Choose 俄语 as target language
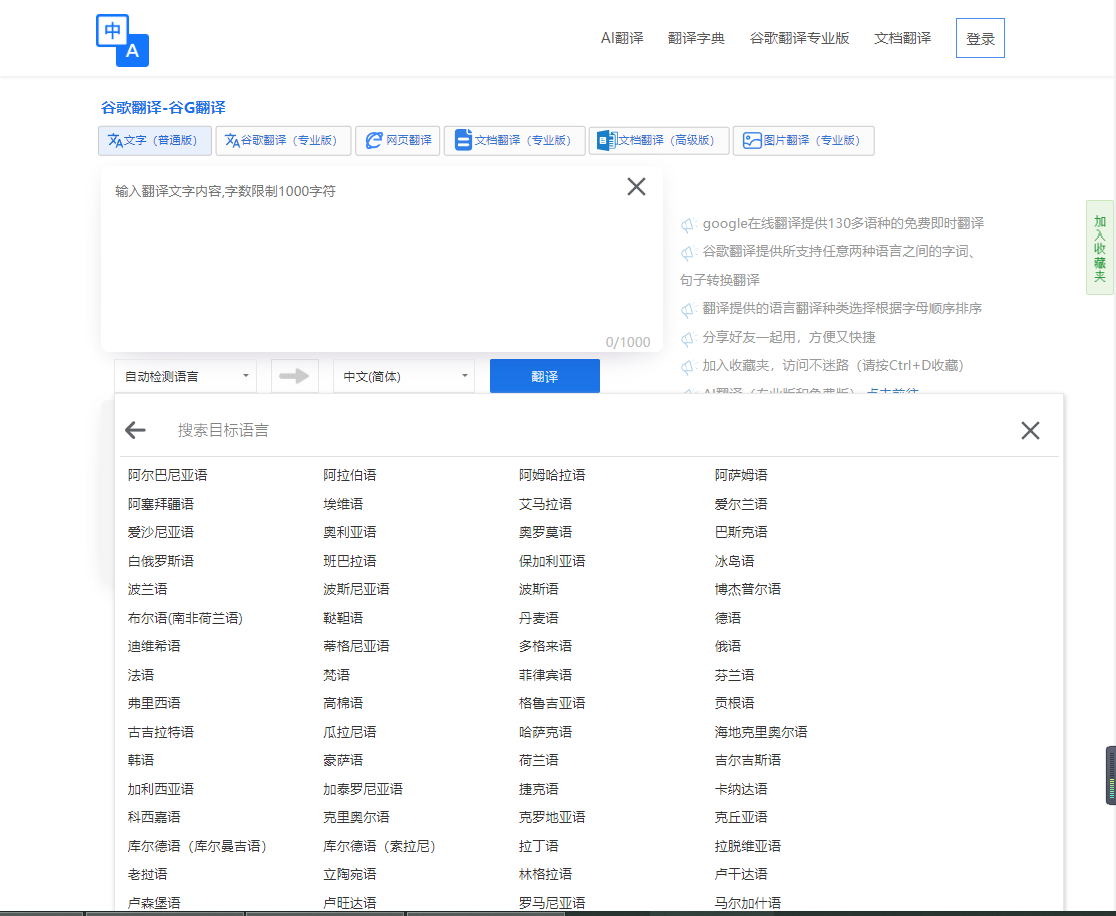 pyautogui.click(x=728, y=646)
